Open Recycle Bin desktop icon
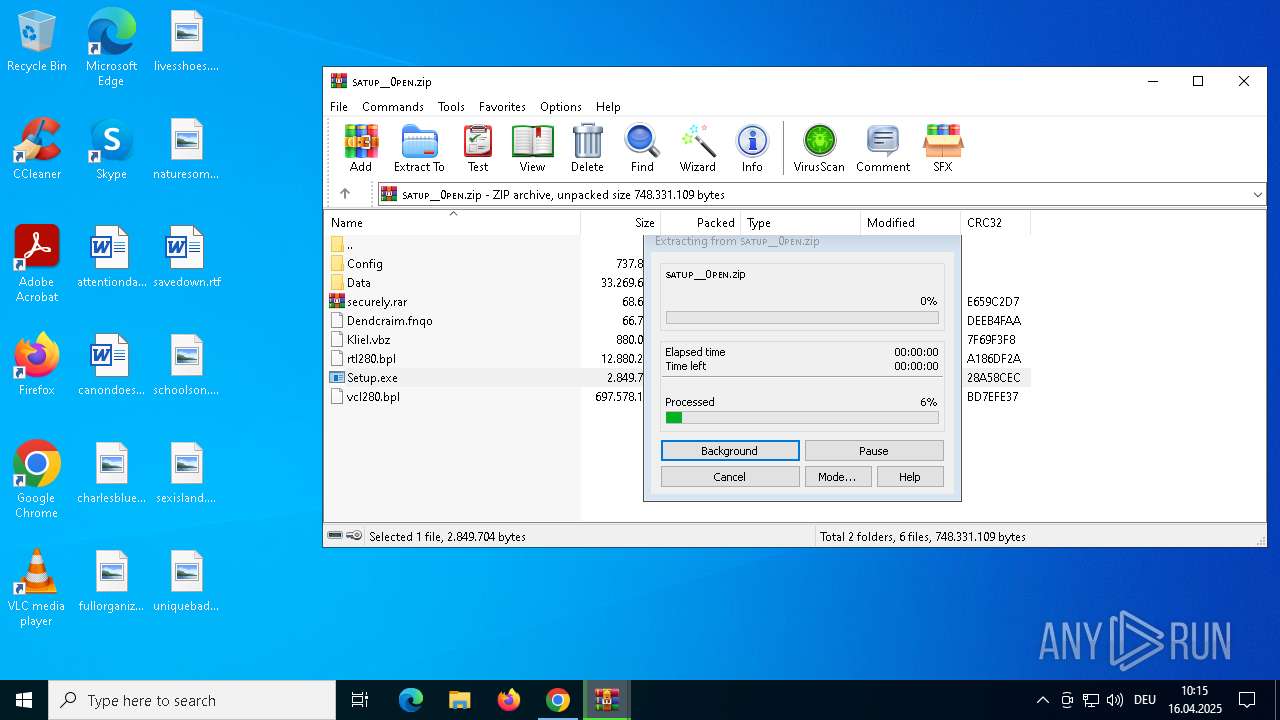This screenshot has height=720, width=1280. tap(37, 42)
